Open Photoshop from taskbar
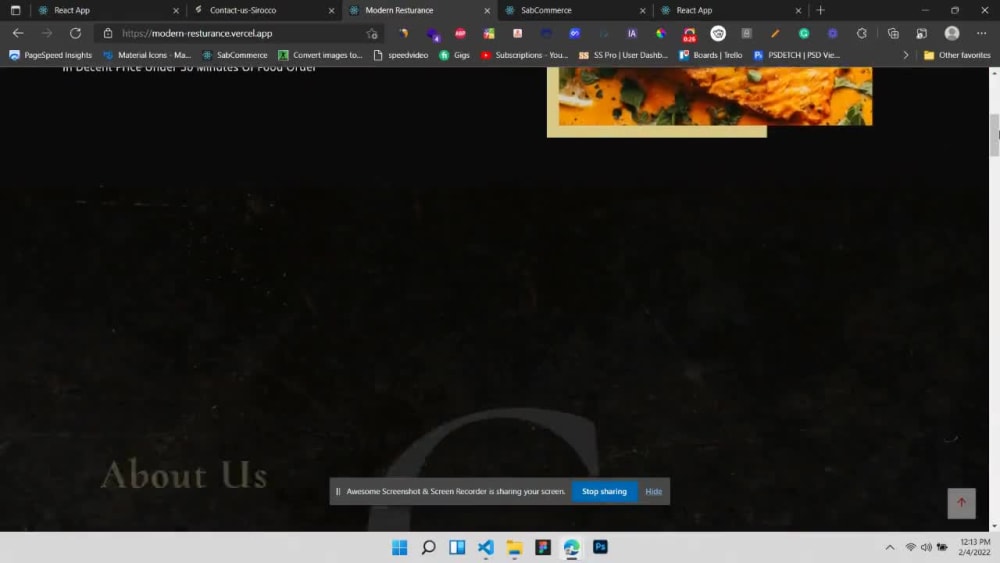1000x563 pixels. [x=600, y=547]
